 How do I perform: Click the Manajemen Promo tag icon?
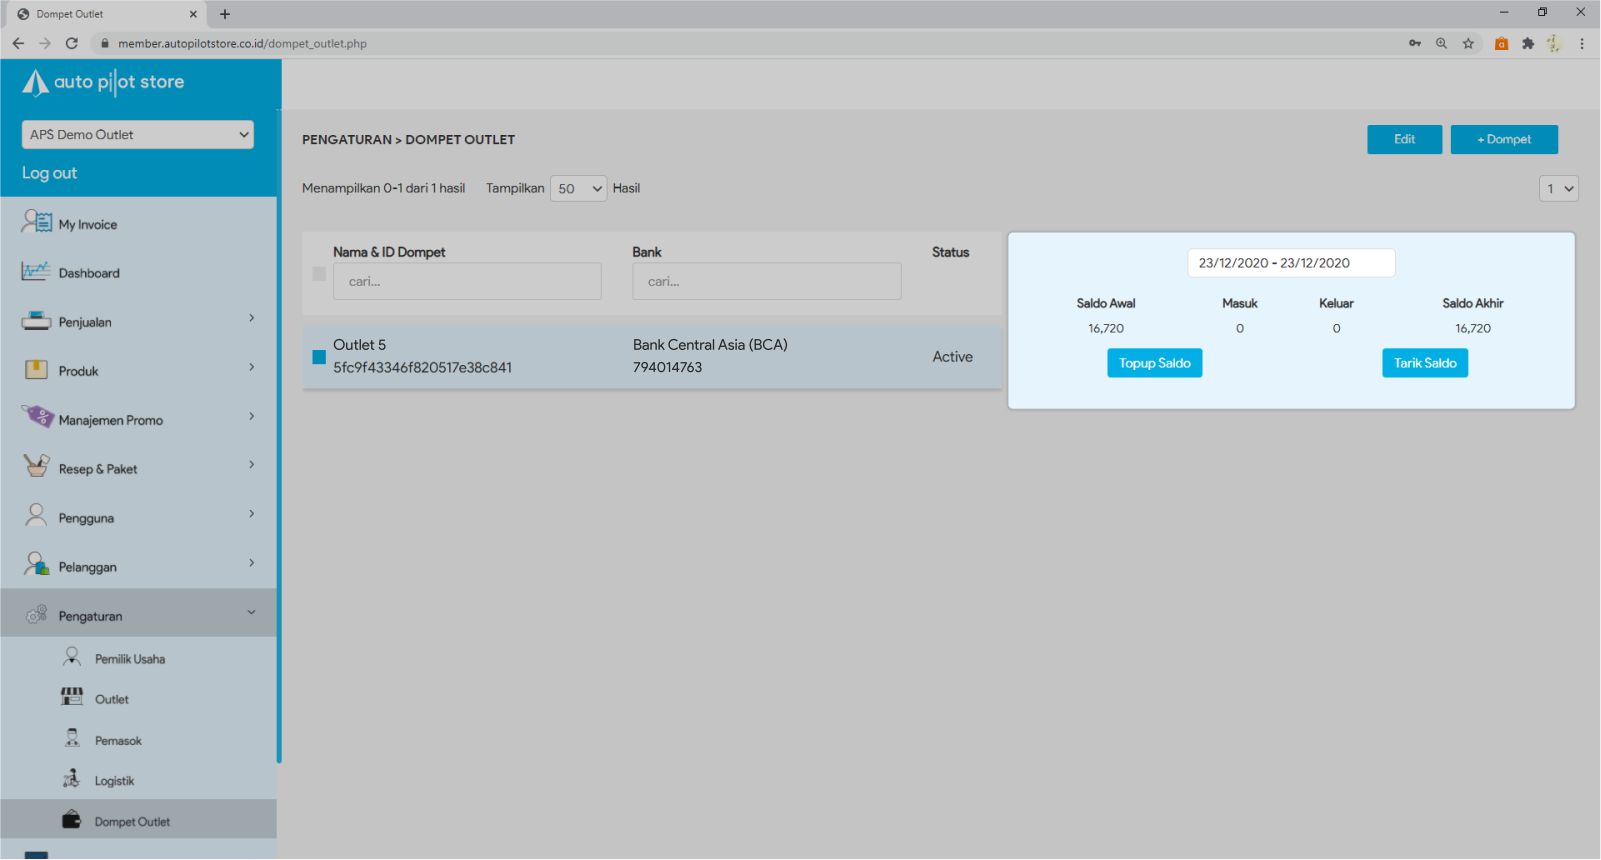(38, 417)
